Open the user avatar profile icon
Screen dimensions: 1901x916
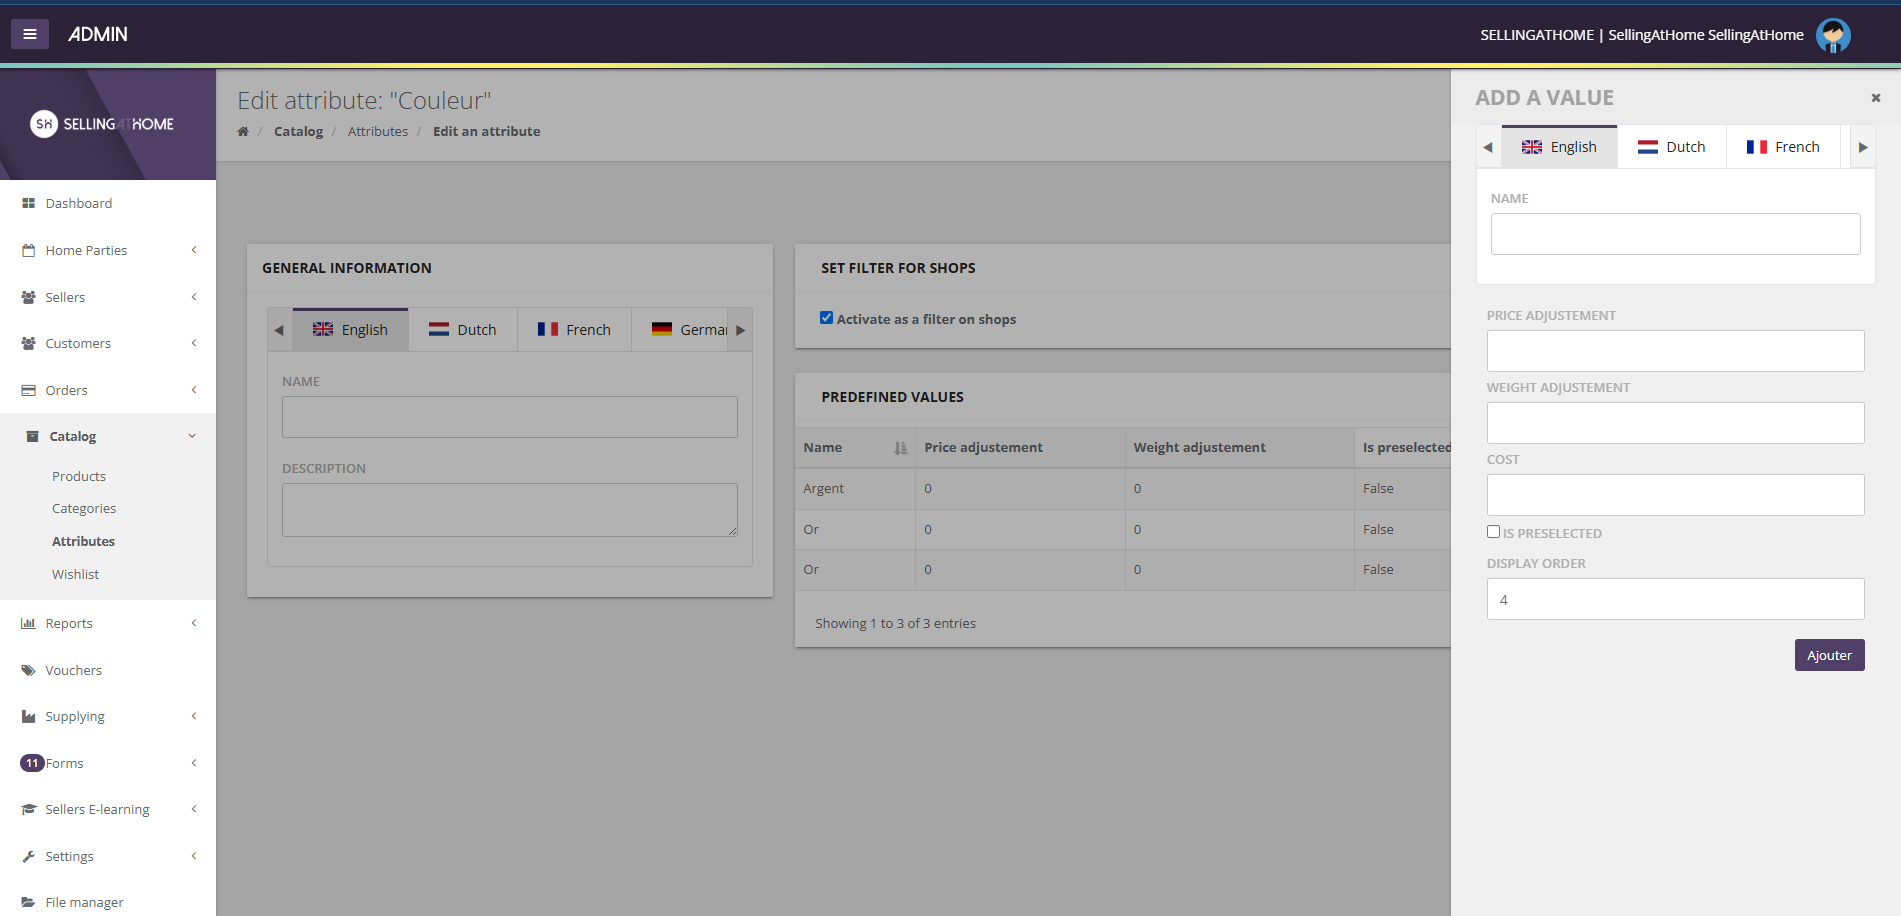pos(1832,35)
